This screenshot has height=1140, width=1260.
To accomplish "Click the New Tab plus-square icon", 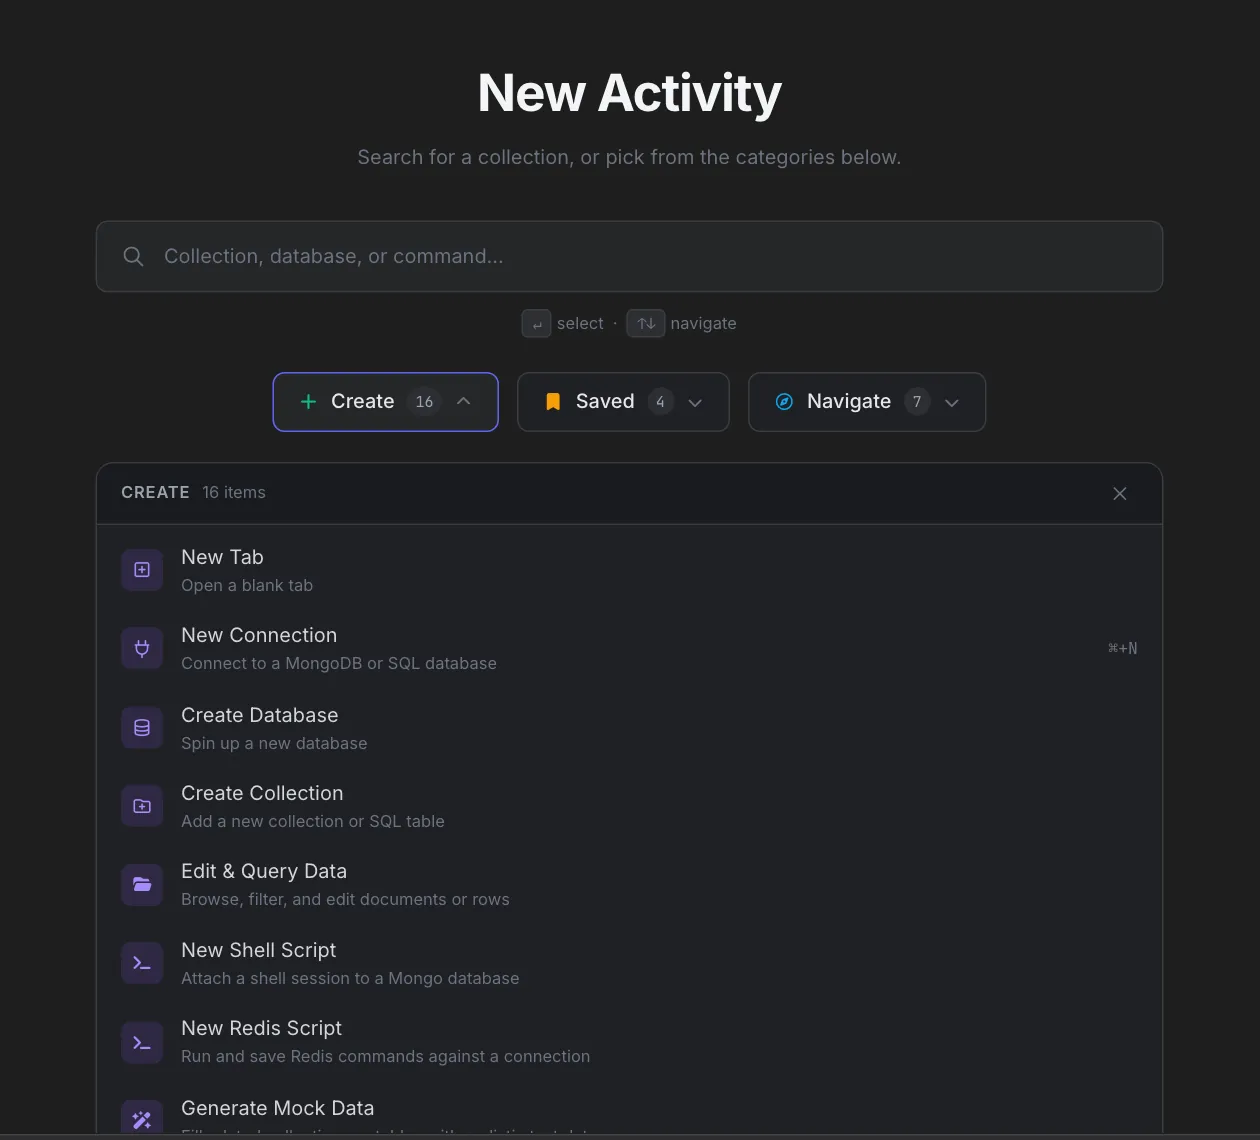I will tap(142, 570).
